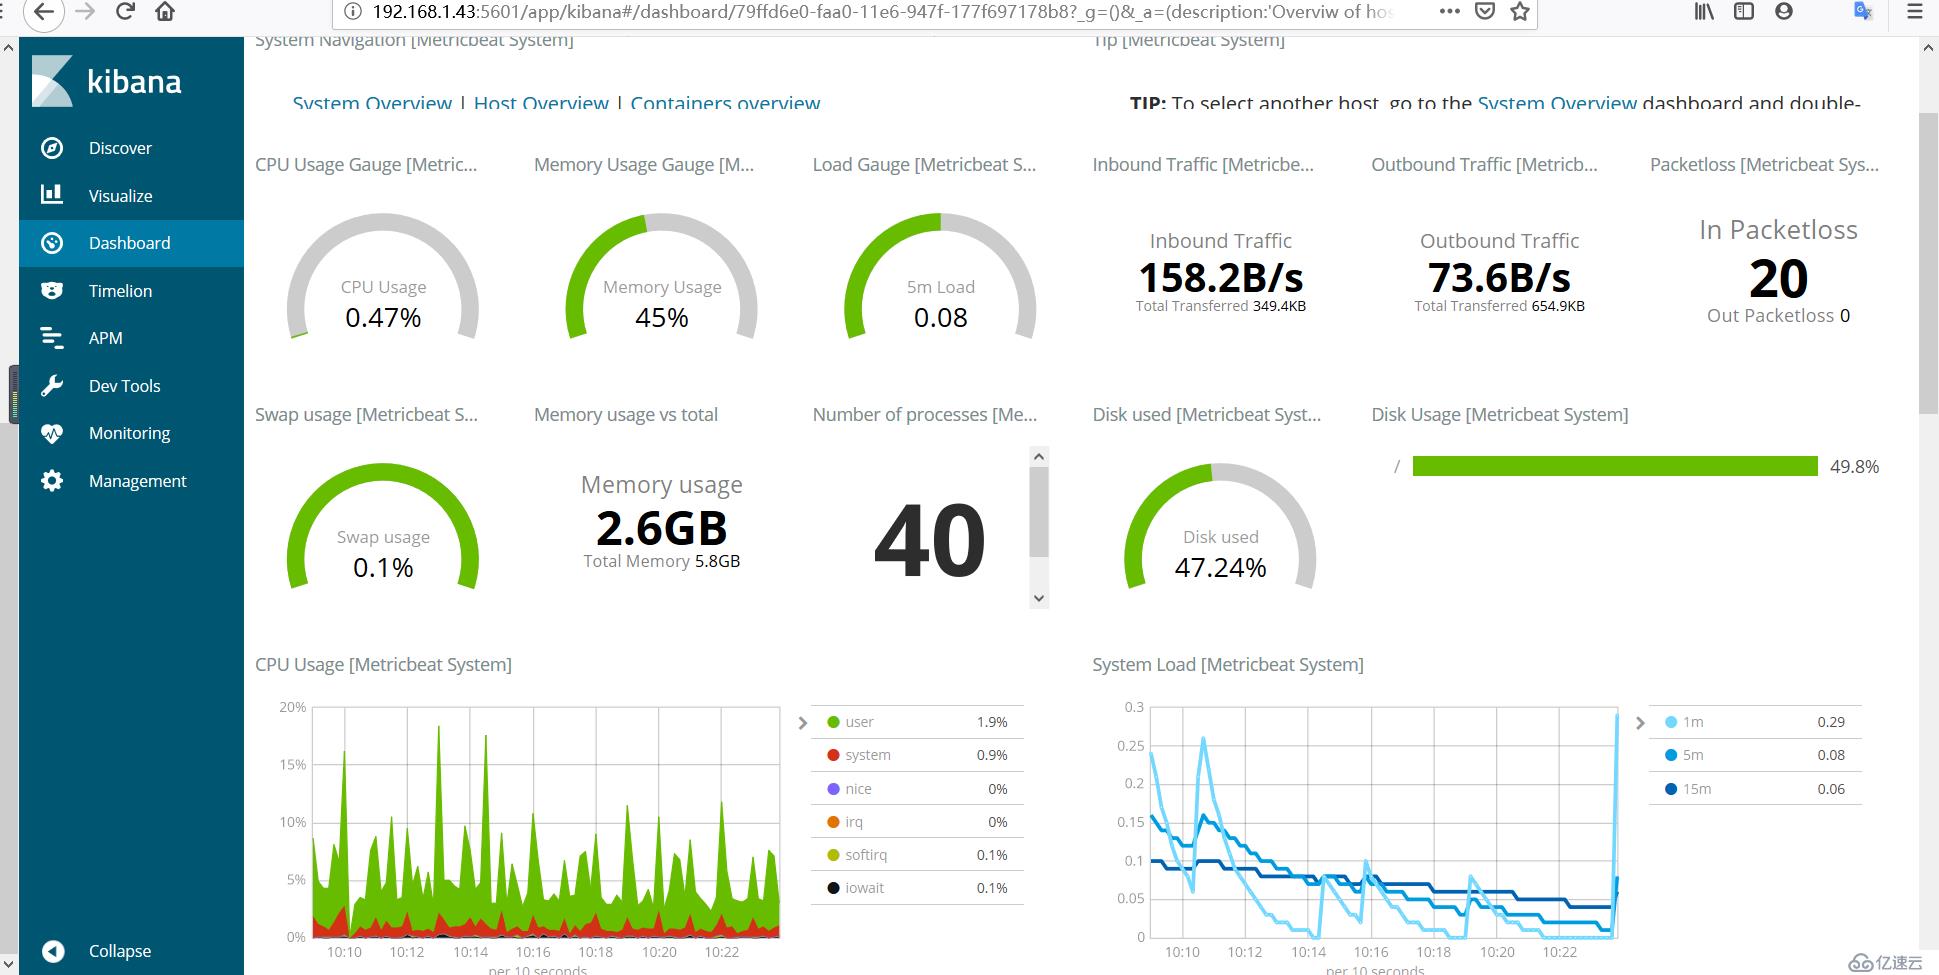Image resolution: width=1939 pixels, height=975 pixels.
Task: Open page actions three-dot menu
Action: [x=1449, y=12]
